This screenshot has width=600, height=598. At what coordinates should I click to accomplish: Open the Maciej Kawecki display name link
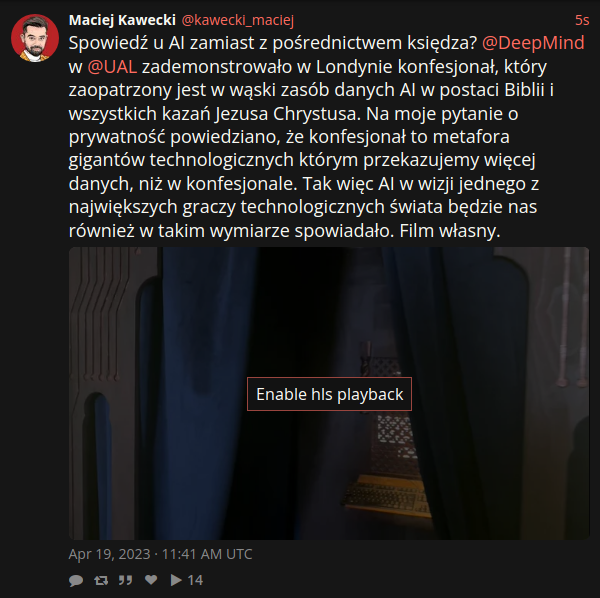[122, 20]
